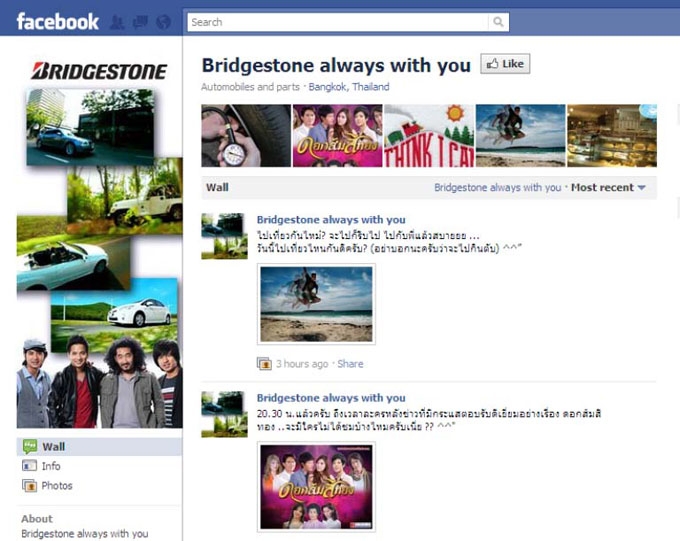Click the search magnifier icon
This screenshot has width=680, height=541.
pos(498,22)
